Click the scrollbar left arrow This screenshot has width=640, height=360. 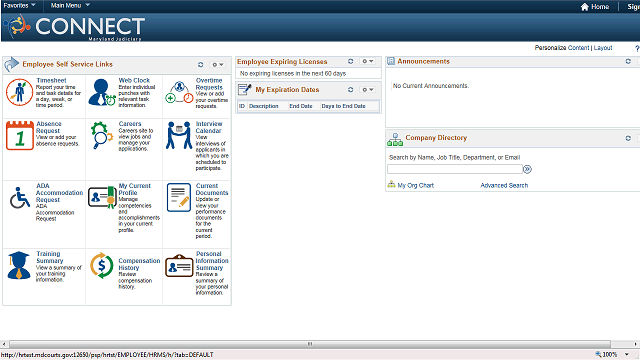pyautogui.click(x=4, y=344)
